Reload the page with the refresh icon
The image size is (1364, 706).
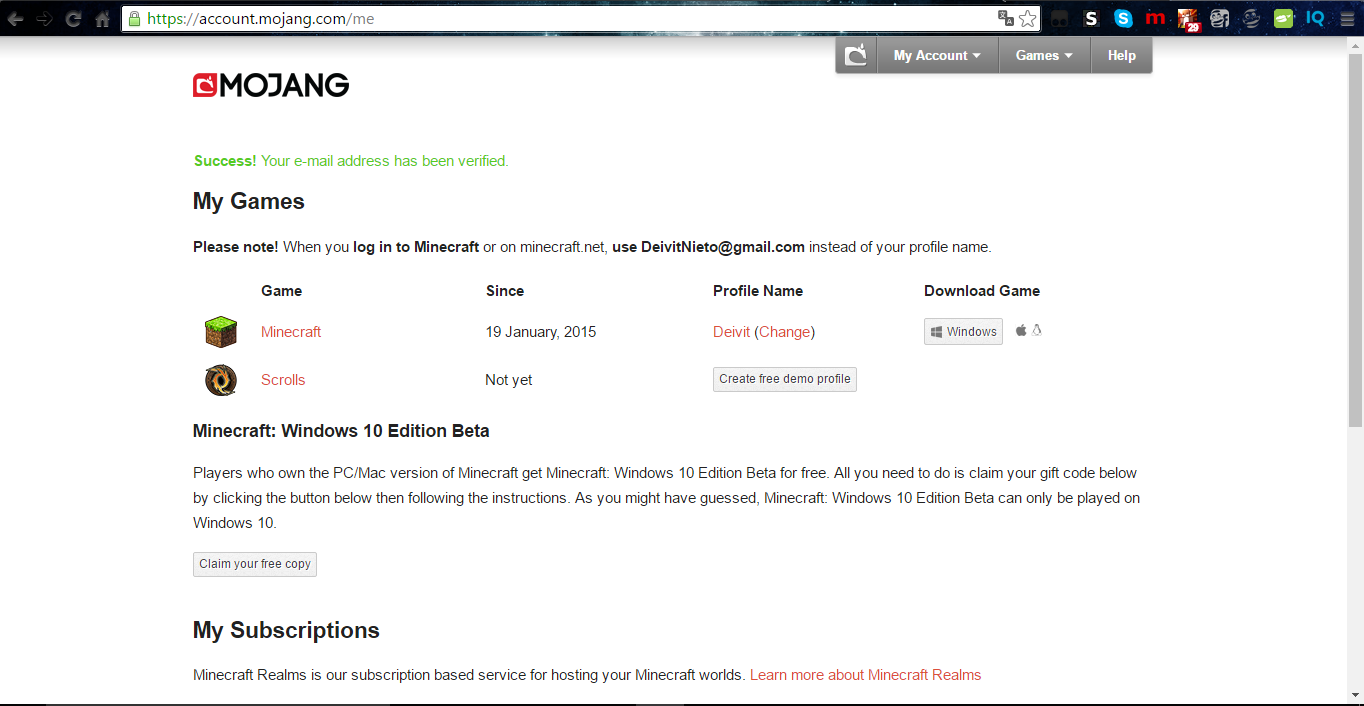click(x=73, y=18)
